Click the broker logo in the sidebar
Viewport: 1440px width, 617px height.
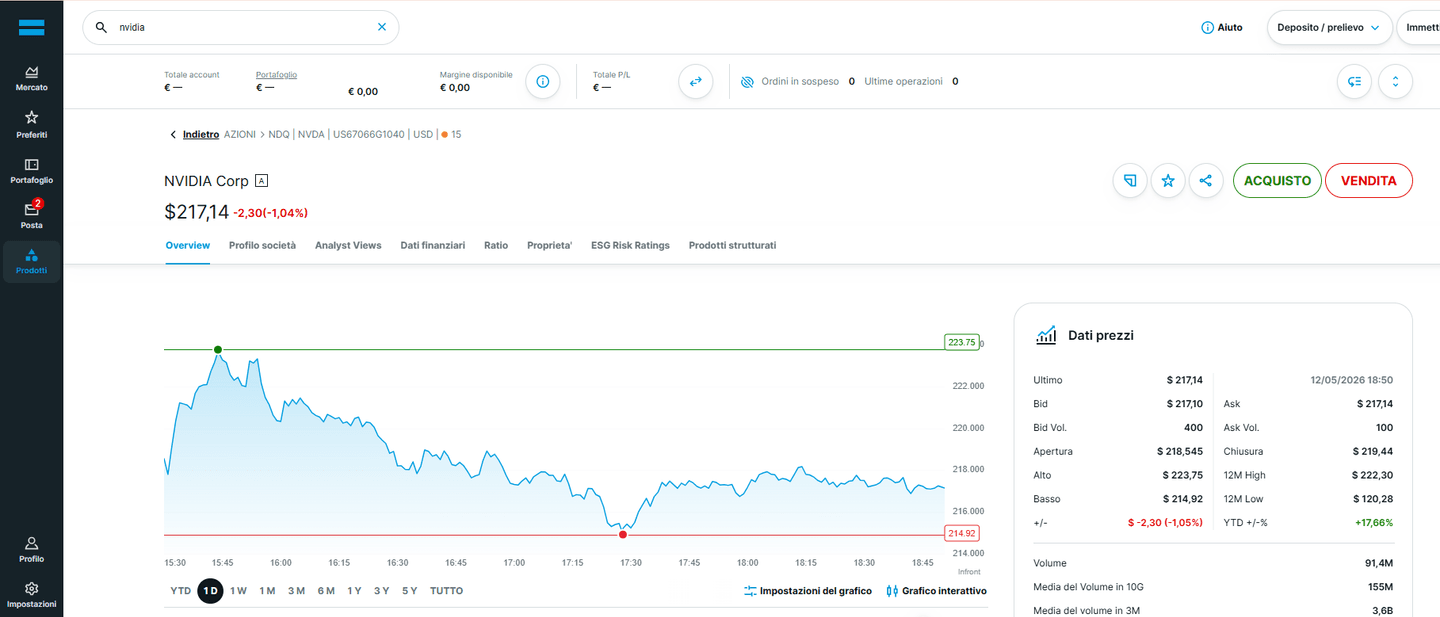point(31,27)
